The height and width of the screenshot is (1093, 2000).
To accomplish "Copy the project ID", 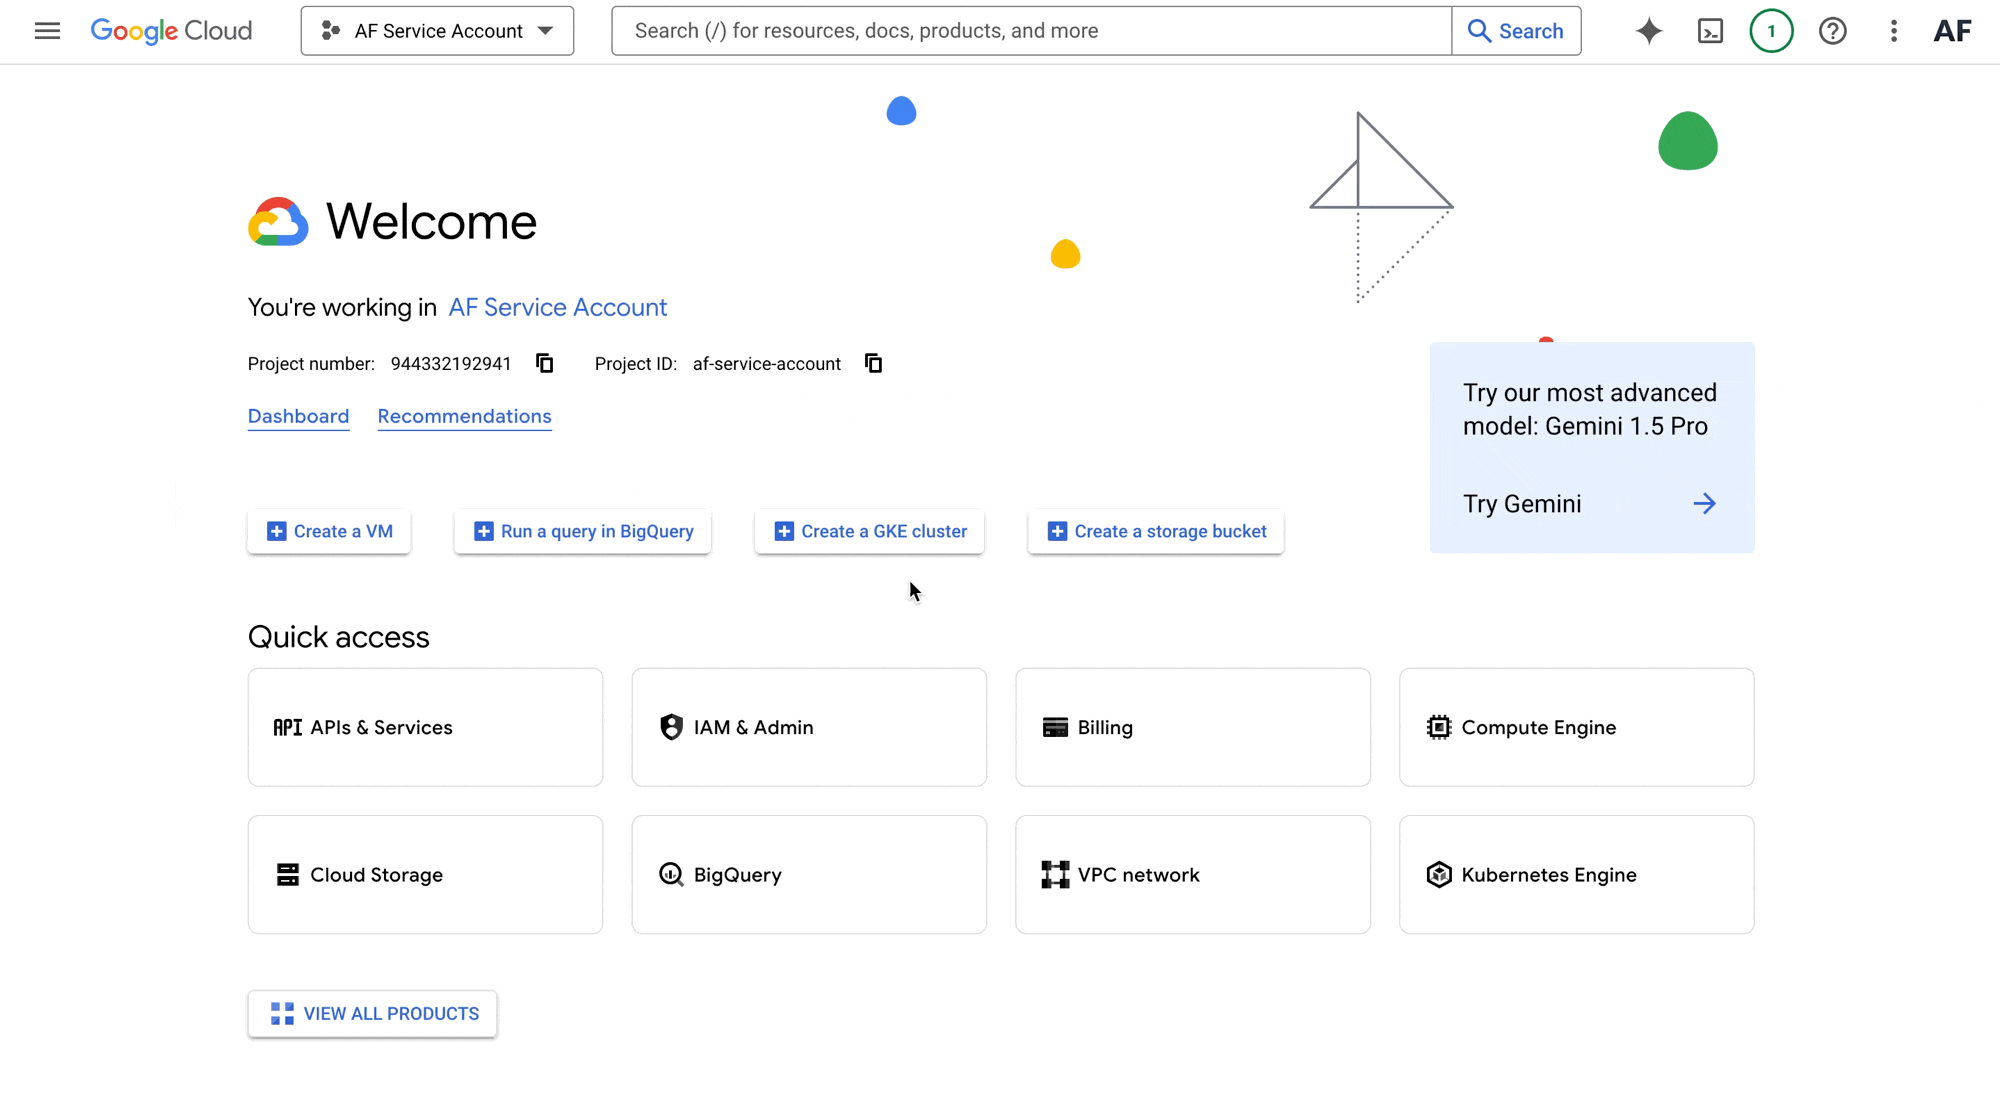I will tap(873, 363).
